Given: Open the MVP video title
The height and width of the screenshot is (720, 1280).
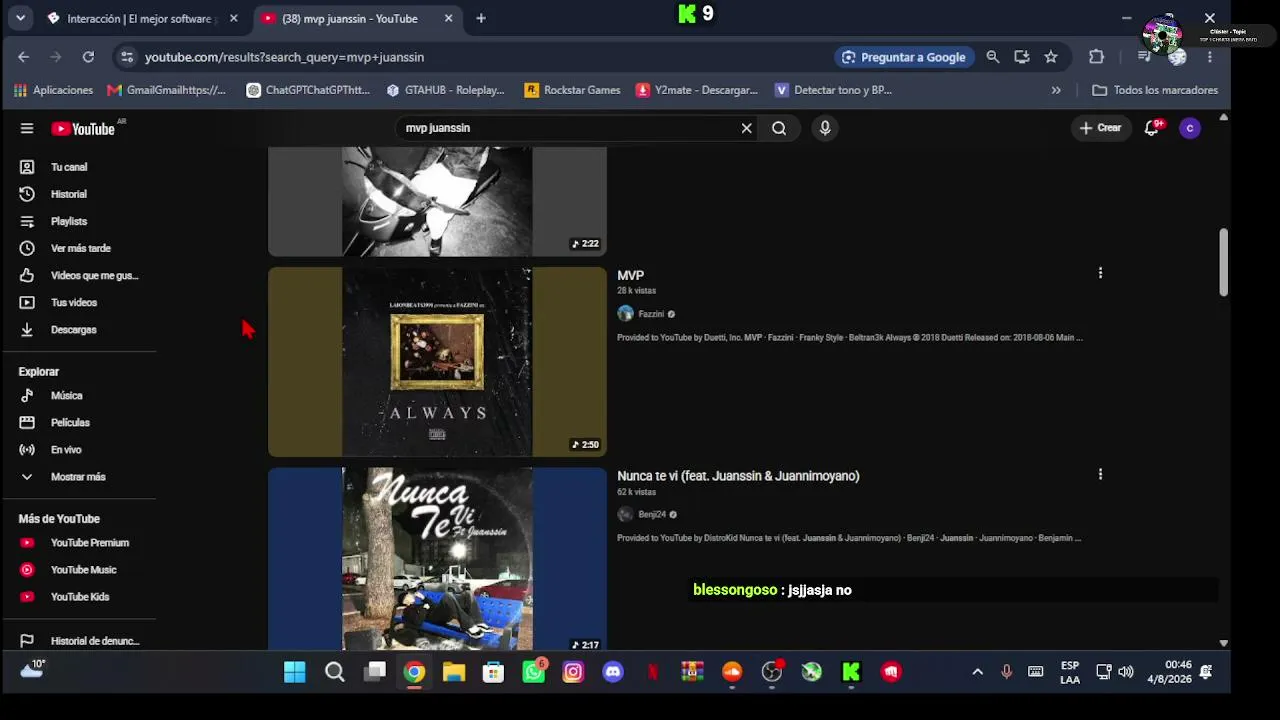Looking at the screenshot, I should (630, 275).
